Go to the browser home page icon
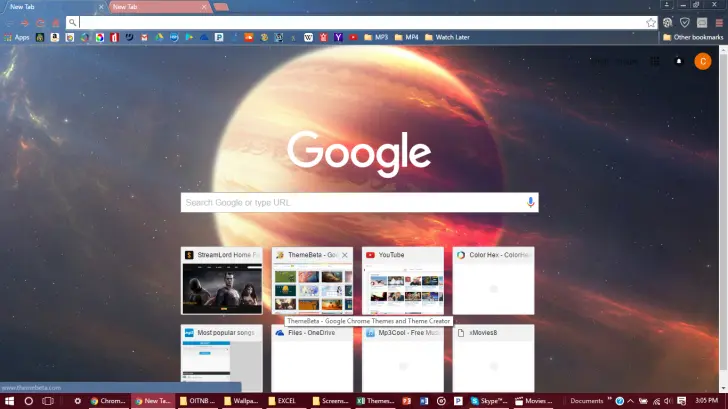 pos(56,23)
